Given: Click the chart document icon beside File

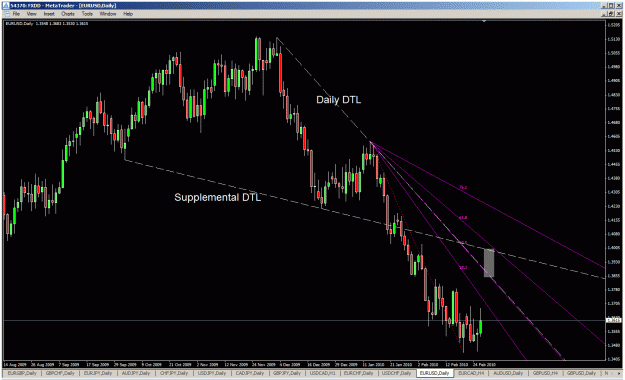Looking at the screenshot, I should click(x=6, y=14).
